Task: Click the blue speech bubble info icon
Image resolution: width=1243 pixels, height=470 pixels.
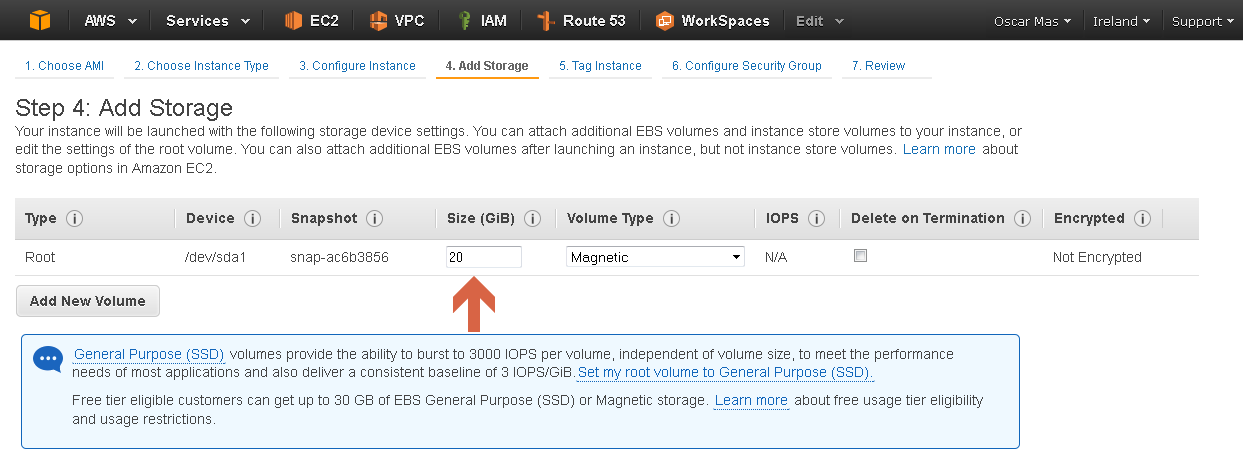Action: pos(48,359)
